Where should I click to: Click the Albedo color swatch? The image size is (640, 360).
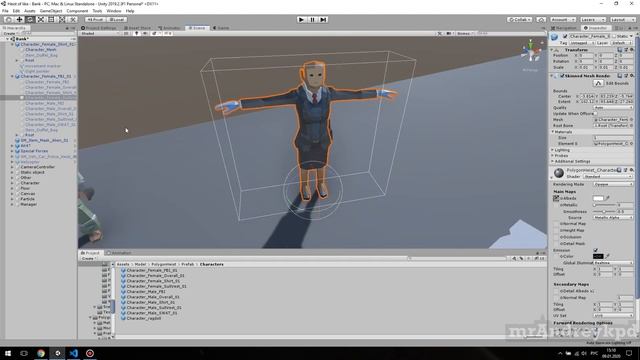[x=598, y=198]
